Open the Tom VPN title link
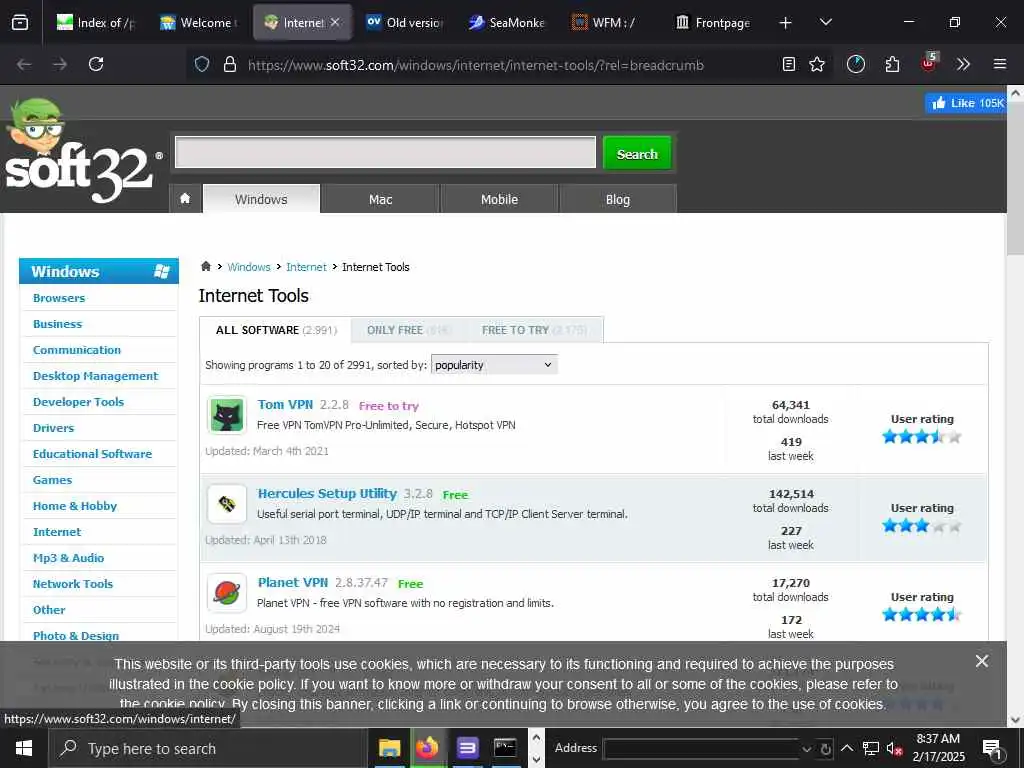Image resolution: width=1024 pixels, height=768 pixels. click(x=285, y=404)
